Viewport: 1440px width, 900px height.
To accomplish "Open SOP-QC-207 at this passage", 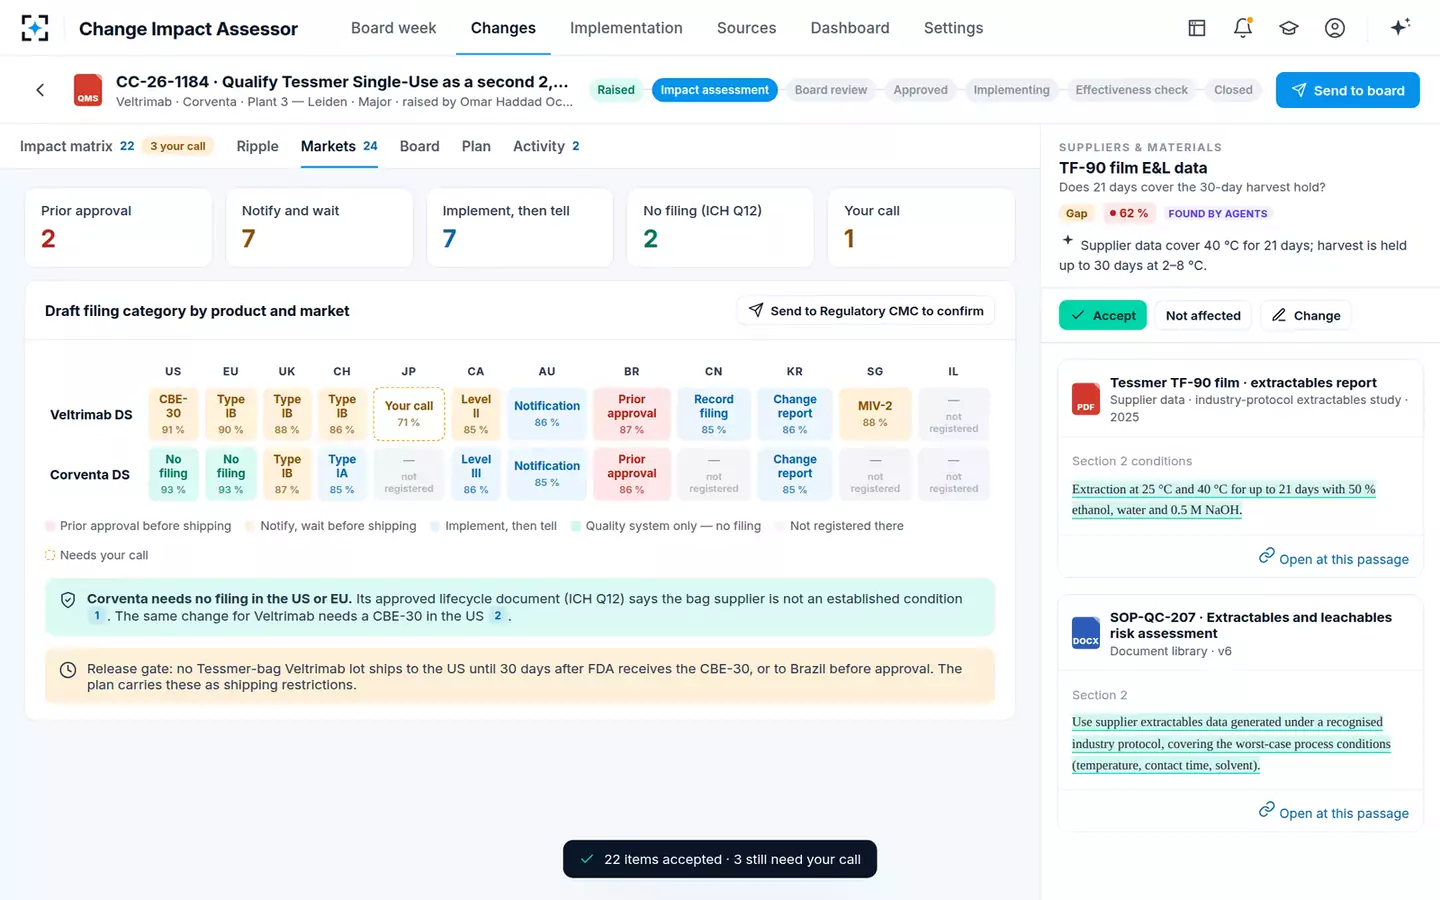I will click(1334, 812).
